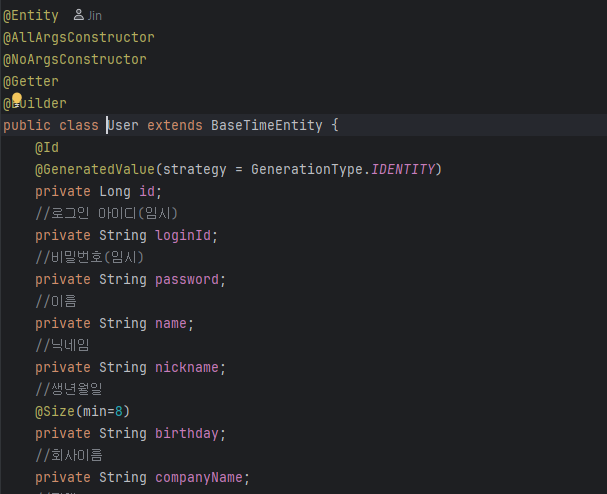Click the birthday field name
607x494 pixels.
tap(187, 433)
